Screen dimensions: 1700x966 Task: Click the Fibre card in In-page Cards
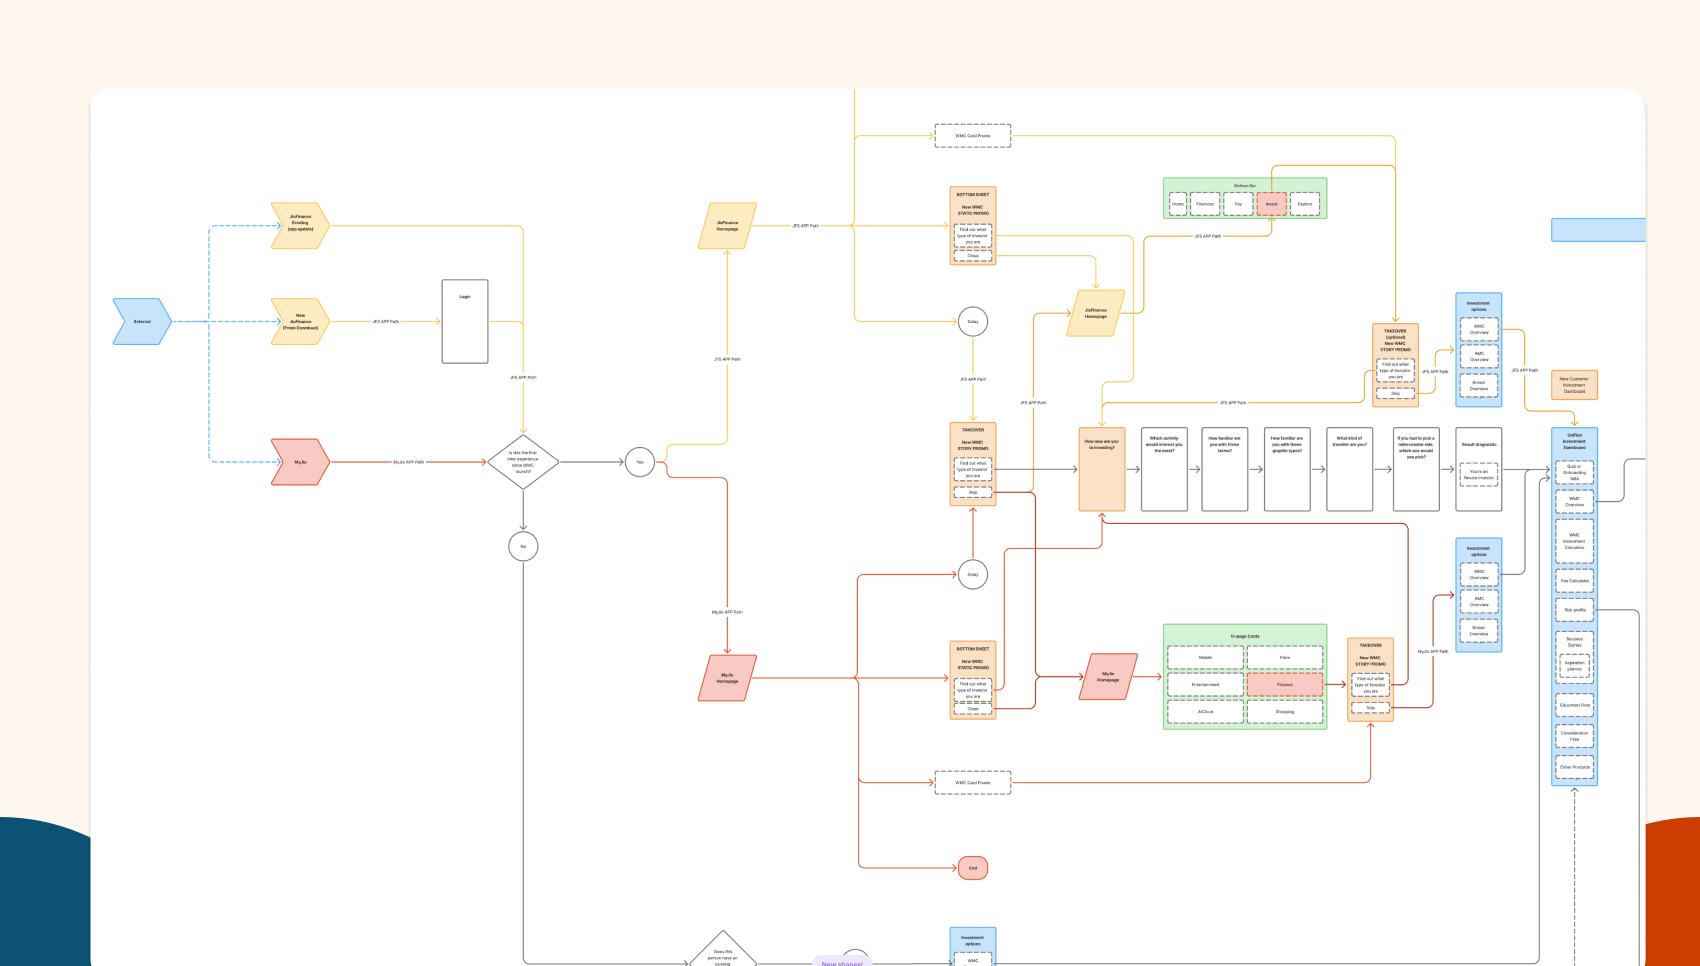tap(1285, 658)
